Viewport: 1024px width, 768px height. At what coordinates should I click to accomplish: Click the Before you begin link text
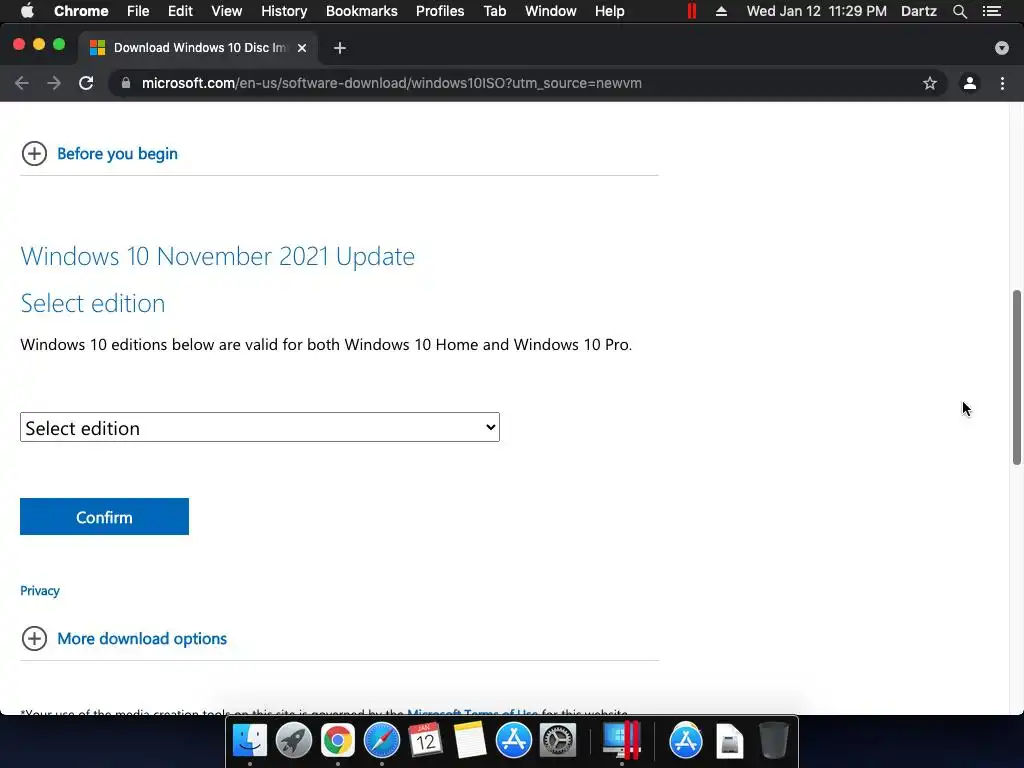tap(118, 153)
